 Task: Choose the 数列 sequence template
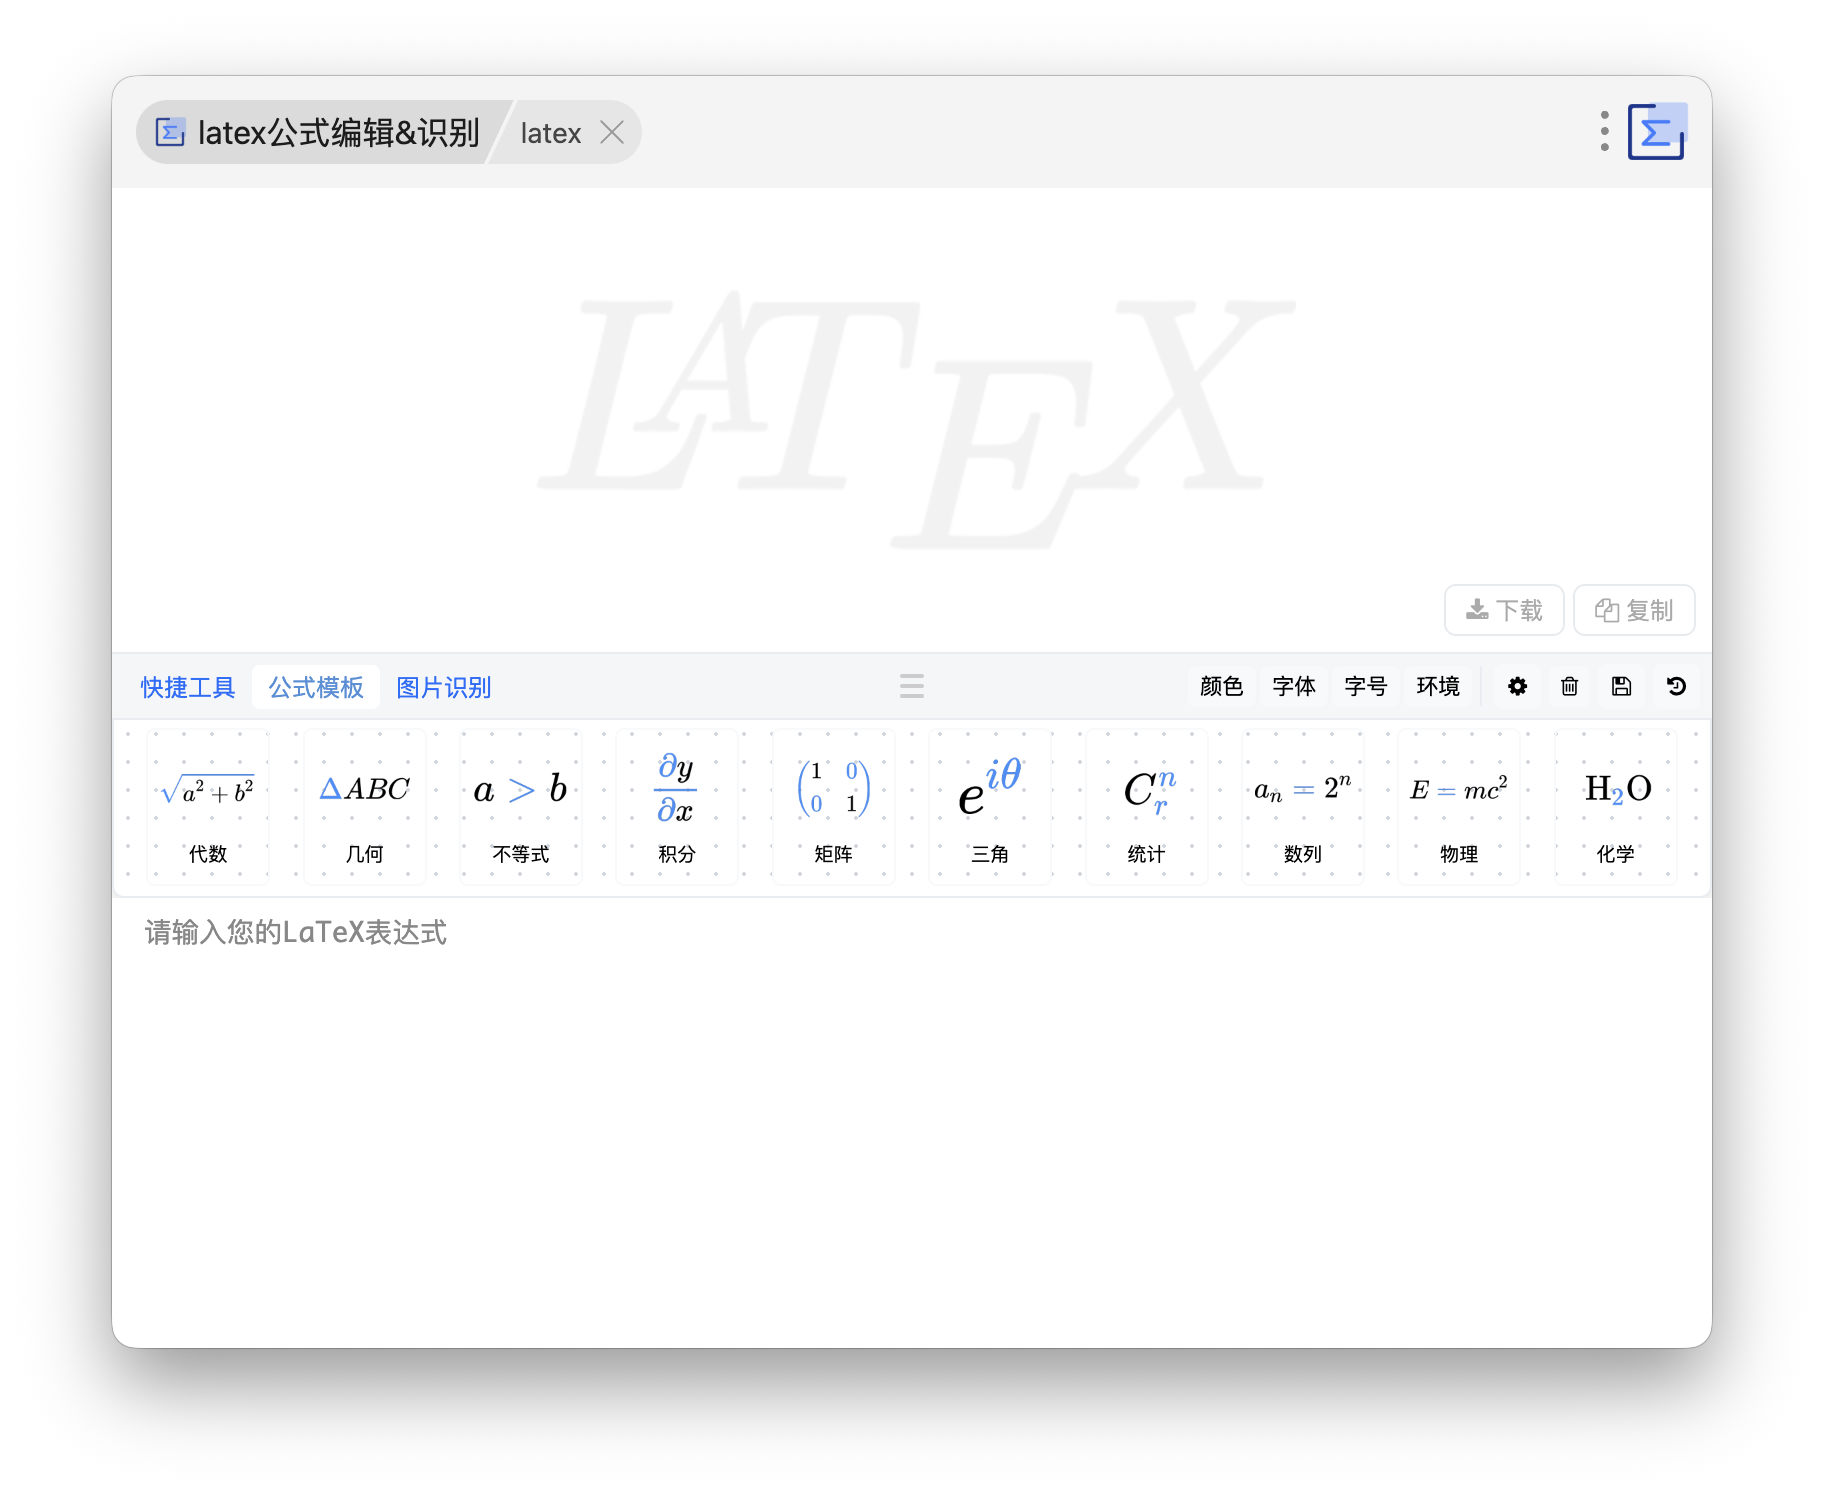[1303, 807]
